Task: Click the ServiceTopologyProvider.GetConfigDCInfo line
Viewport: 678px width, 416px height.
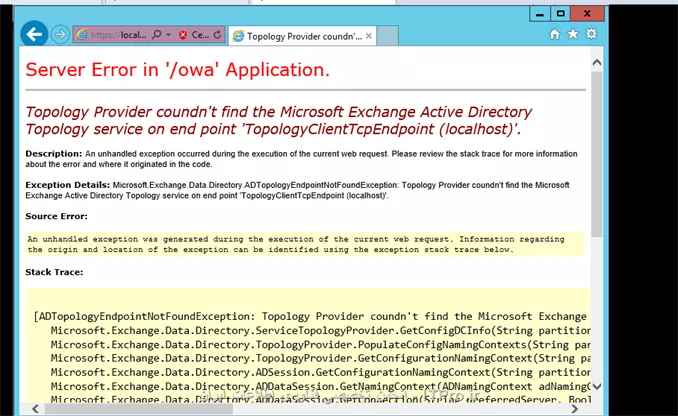Action: (320, 331)
